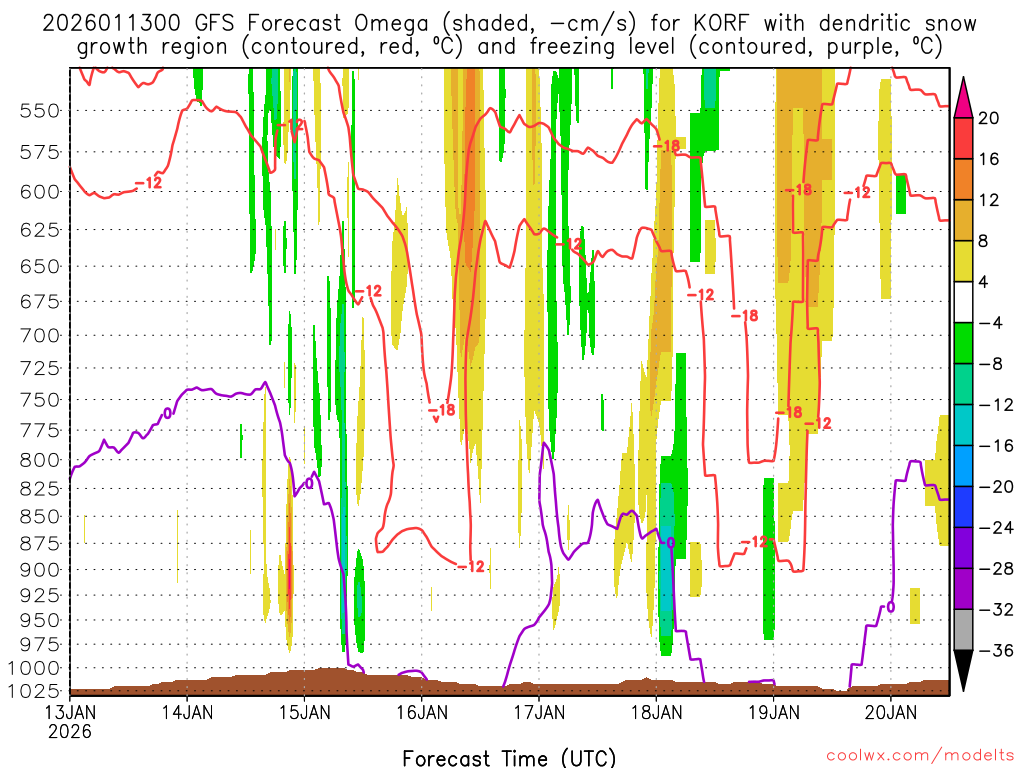Select the red 16 to 20 colorbar swatch
The width and height of the screenshot is (1024, 768).
click(963, 138)
